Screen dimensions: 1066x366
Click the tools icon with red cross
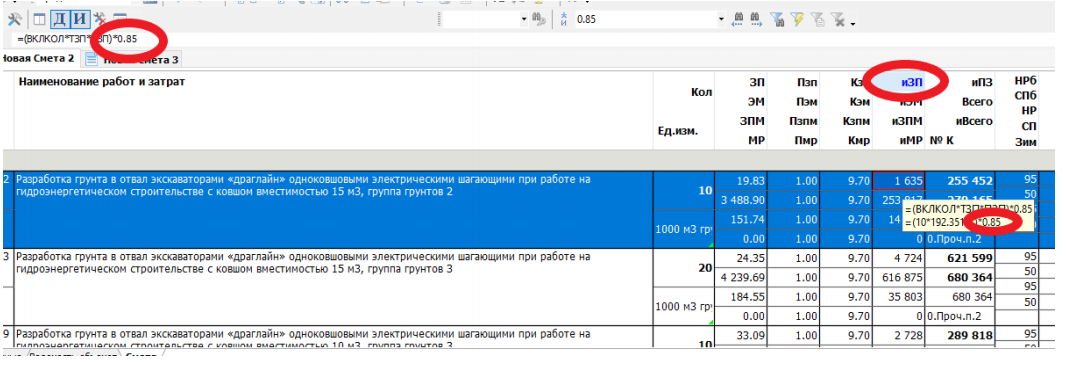pos(99,19)
